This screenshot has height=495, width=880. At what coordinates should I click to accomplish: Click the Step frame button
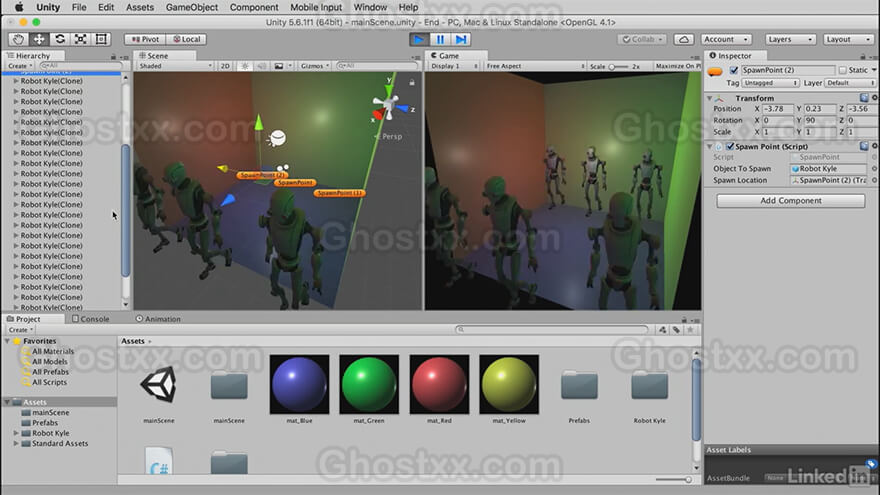[x=461, y=39]
